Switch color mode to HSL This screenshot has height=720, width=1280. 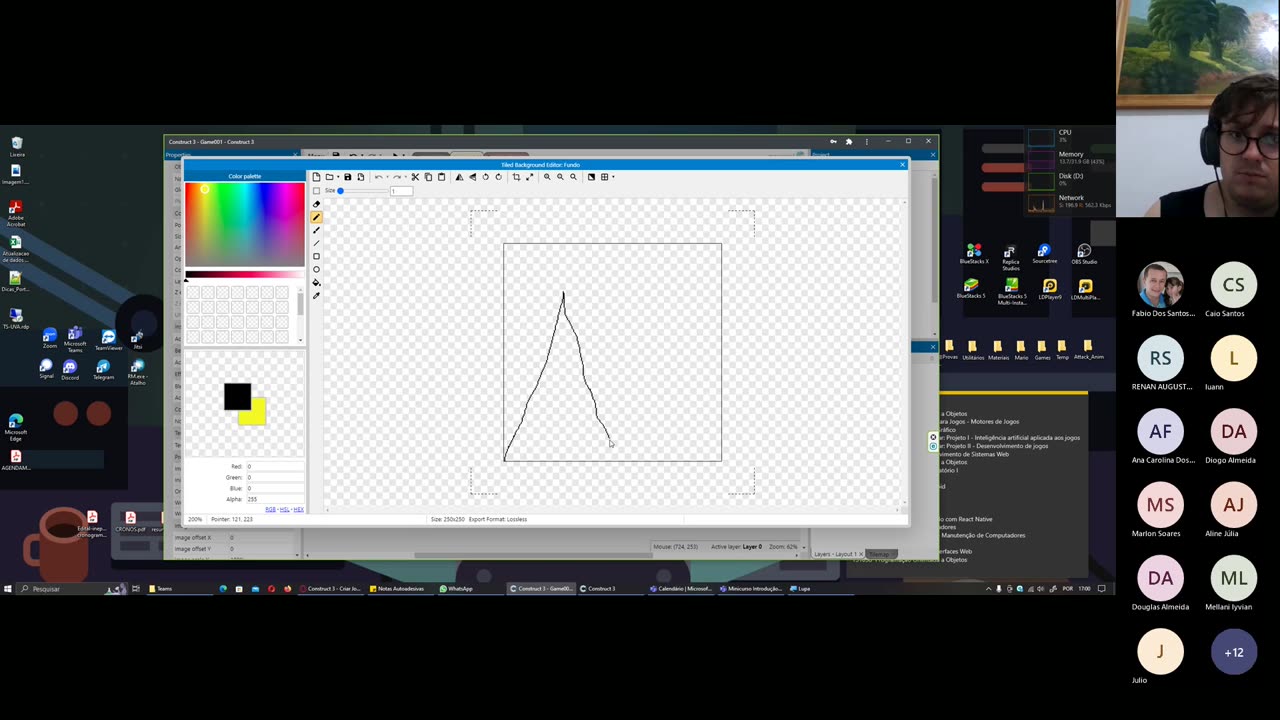point(284,509)
